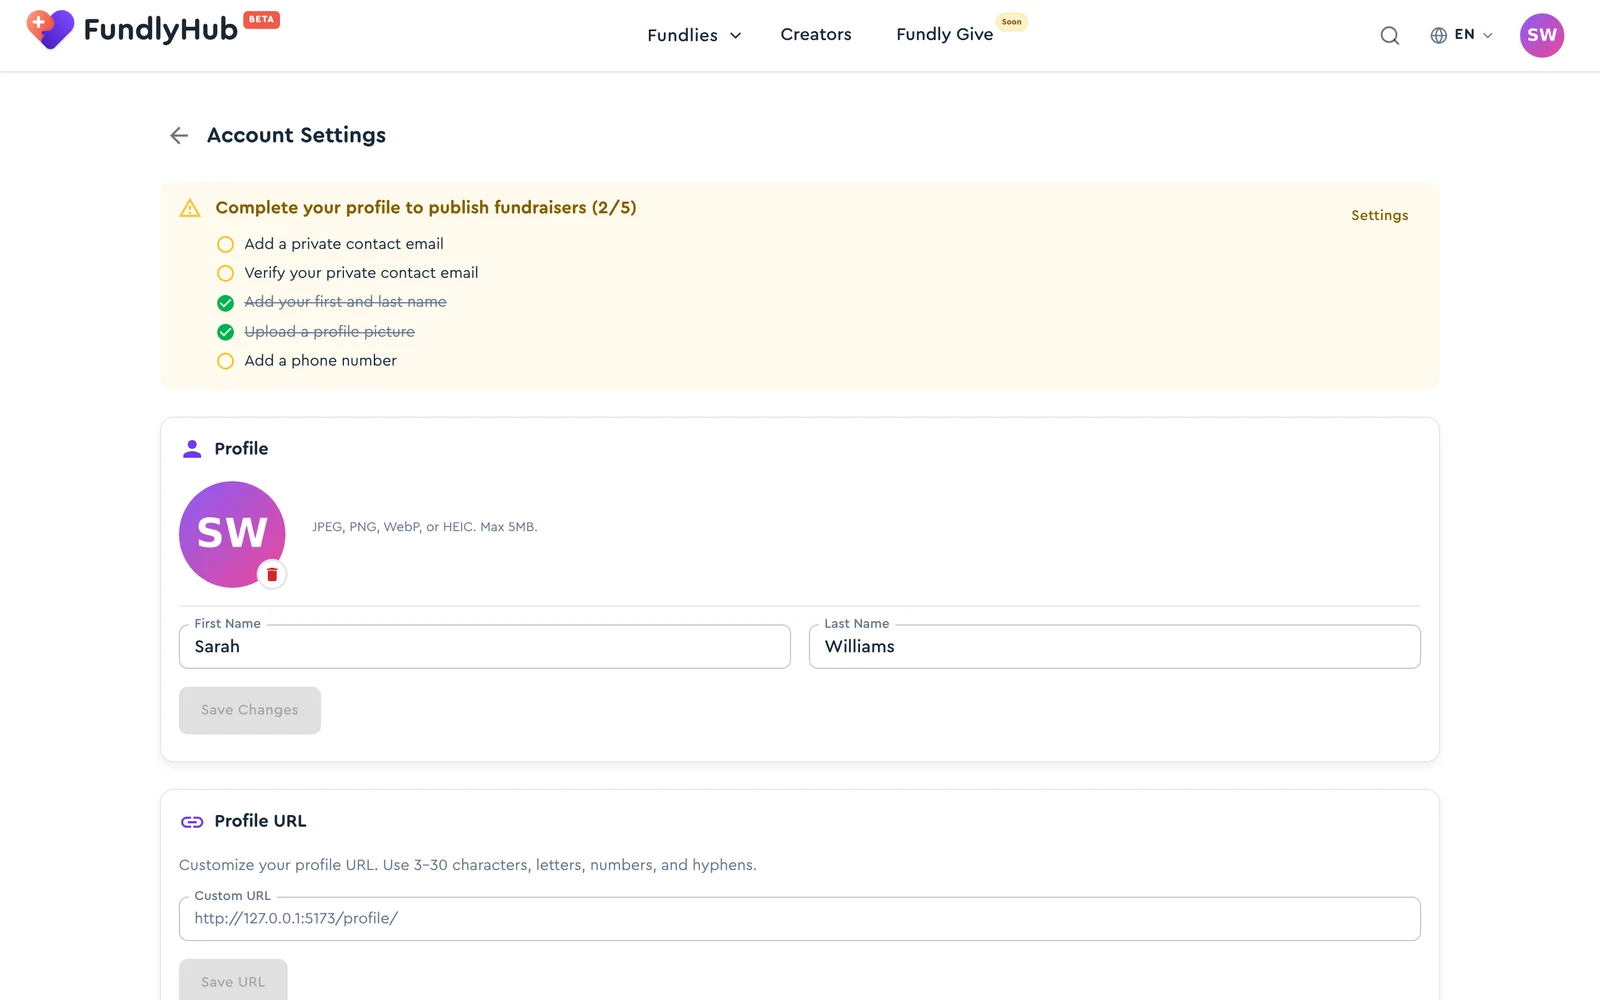Open the search magnifier icon

tap(1390, 36)
